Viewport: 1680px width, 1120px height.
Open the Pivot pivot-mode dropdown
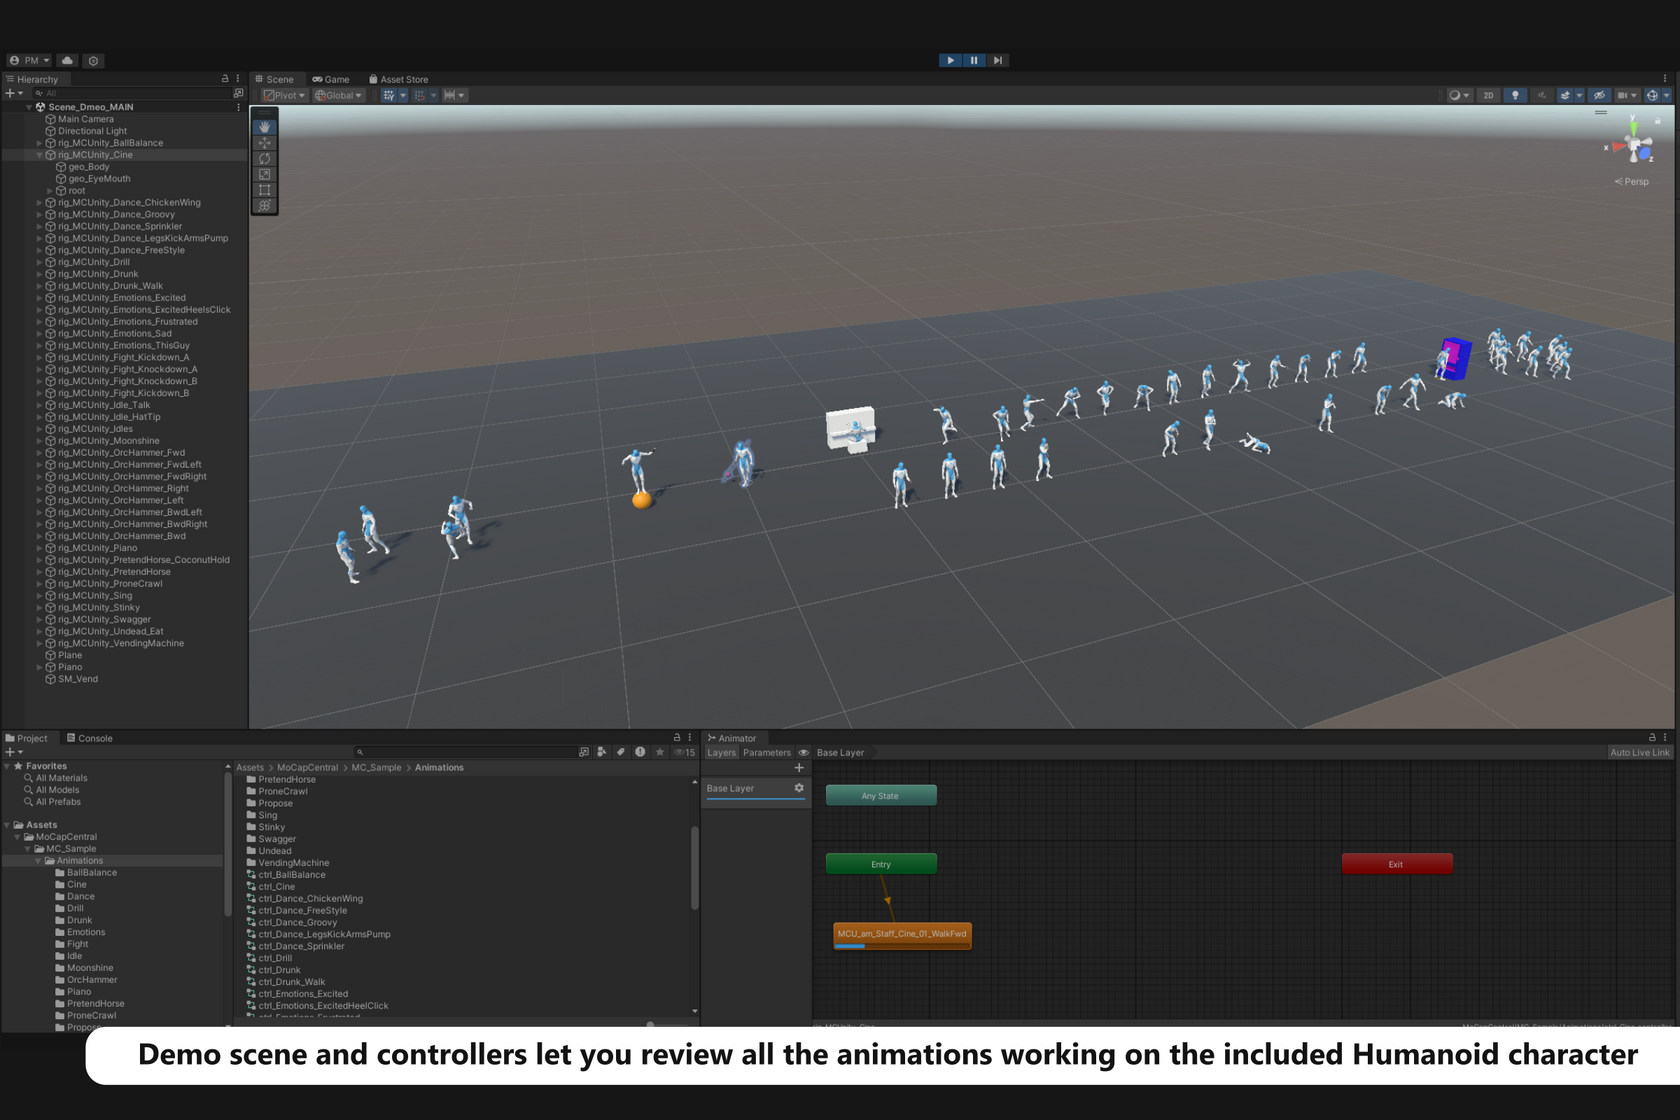point(284,95)
